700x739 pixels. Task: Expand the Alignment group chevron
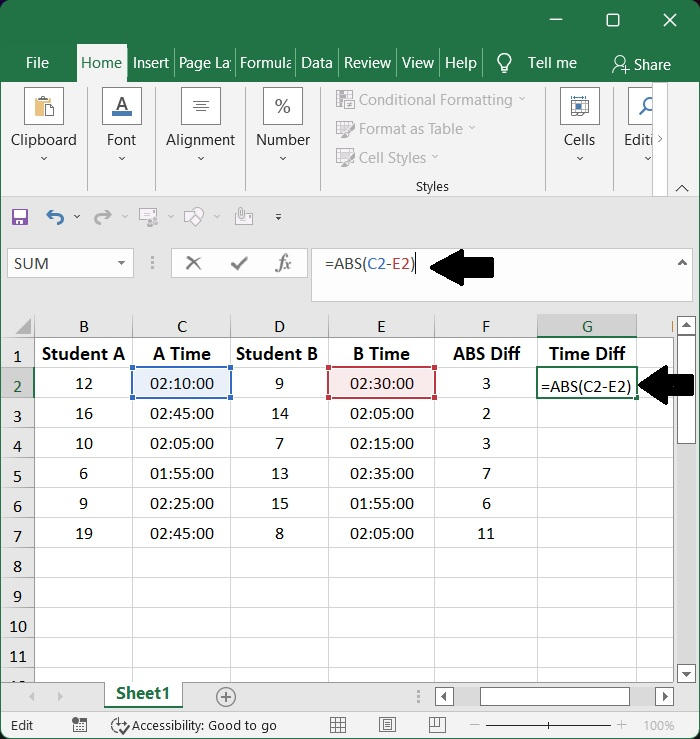pyautogui.click(x=201, y=158)
